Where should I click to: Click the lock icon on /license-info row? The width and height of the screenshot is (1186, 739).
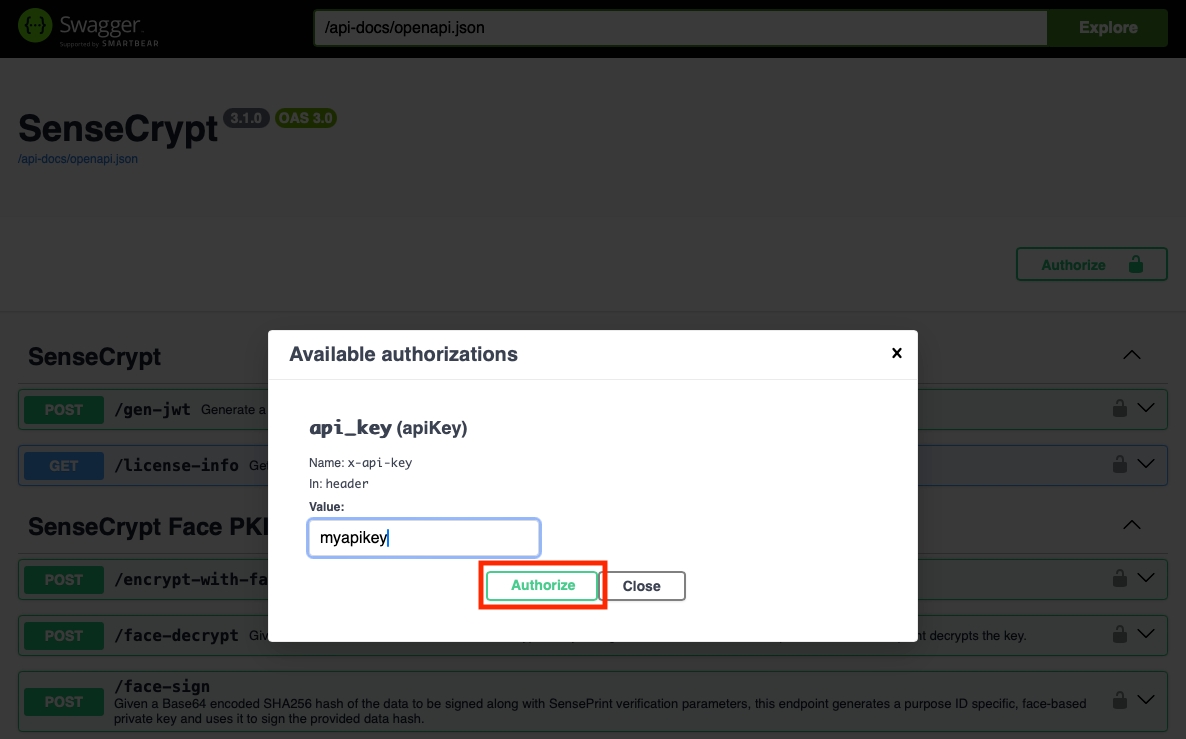[1120, 465]
